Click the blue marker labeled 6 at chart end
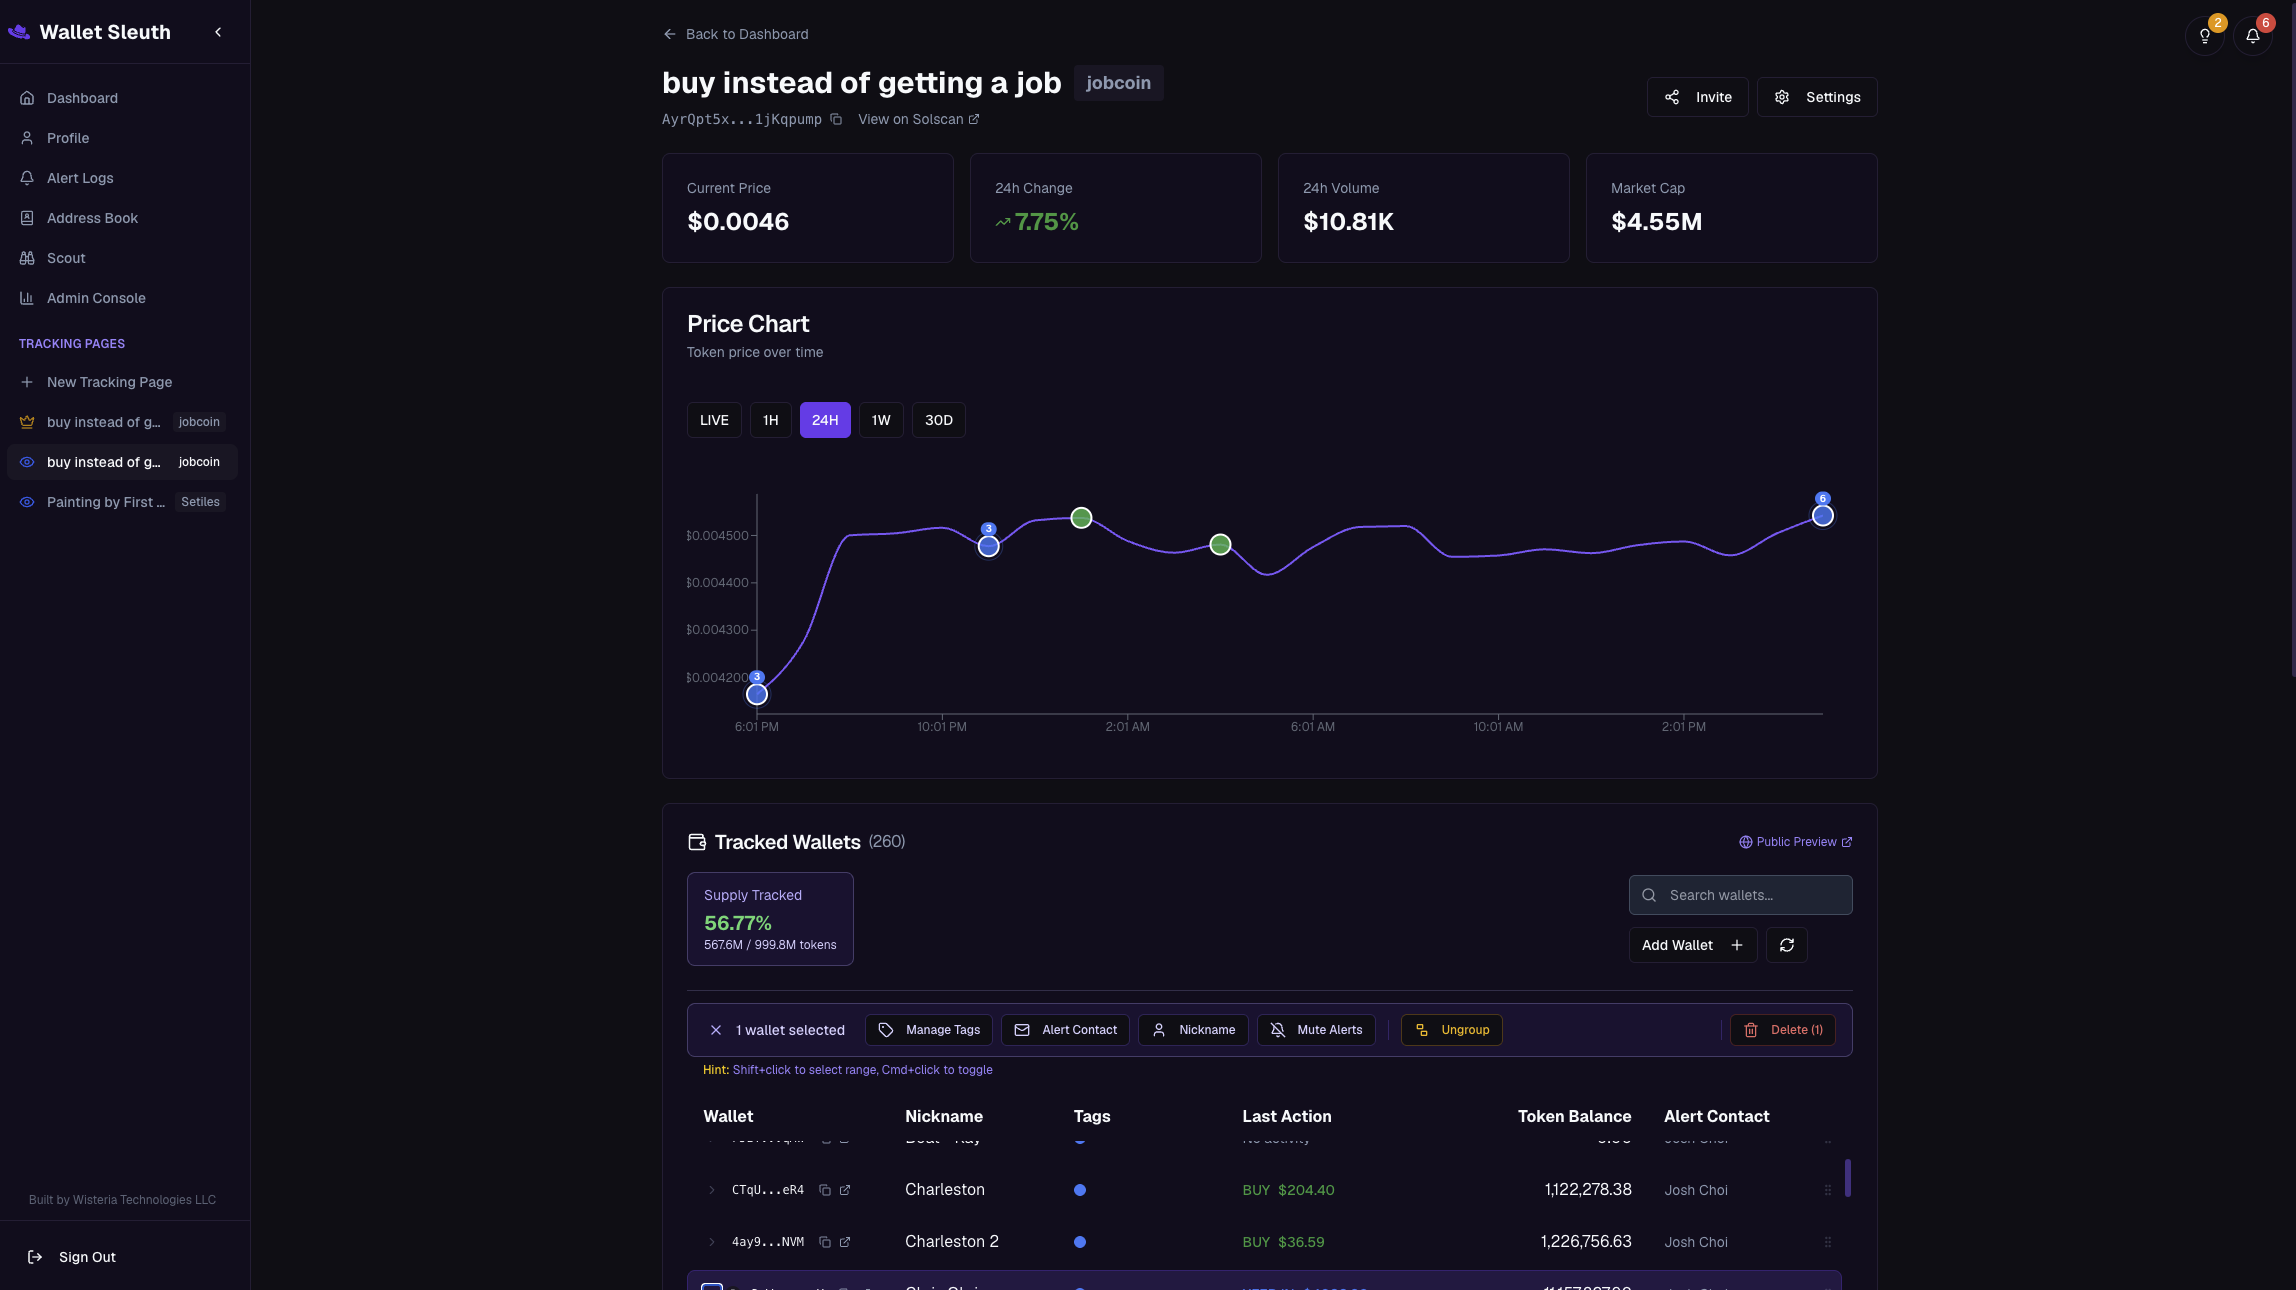This screenshot has height=1290, width=2296. 1823,516
